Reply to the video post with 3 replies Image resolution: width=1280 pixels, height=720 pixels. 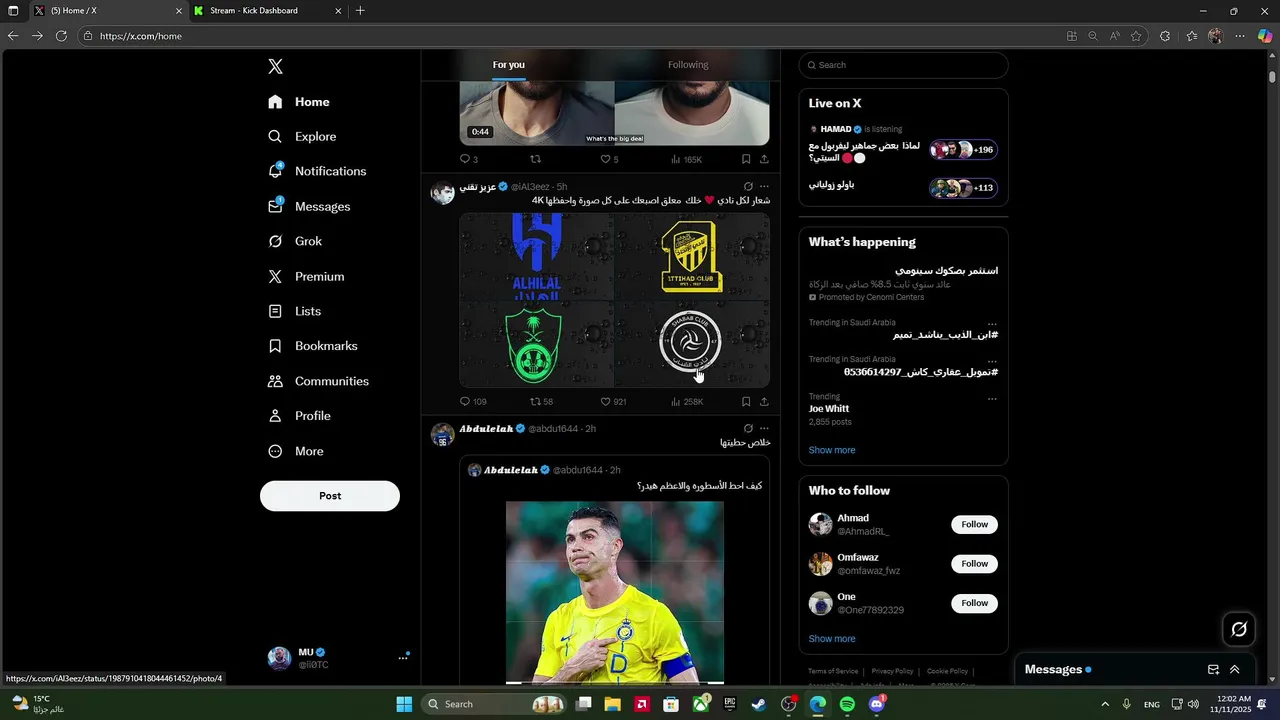pos(468,159)
